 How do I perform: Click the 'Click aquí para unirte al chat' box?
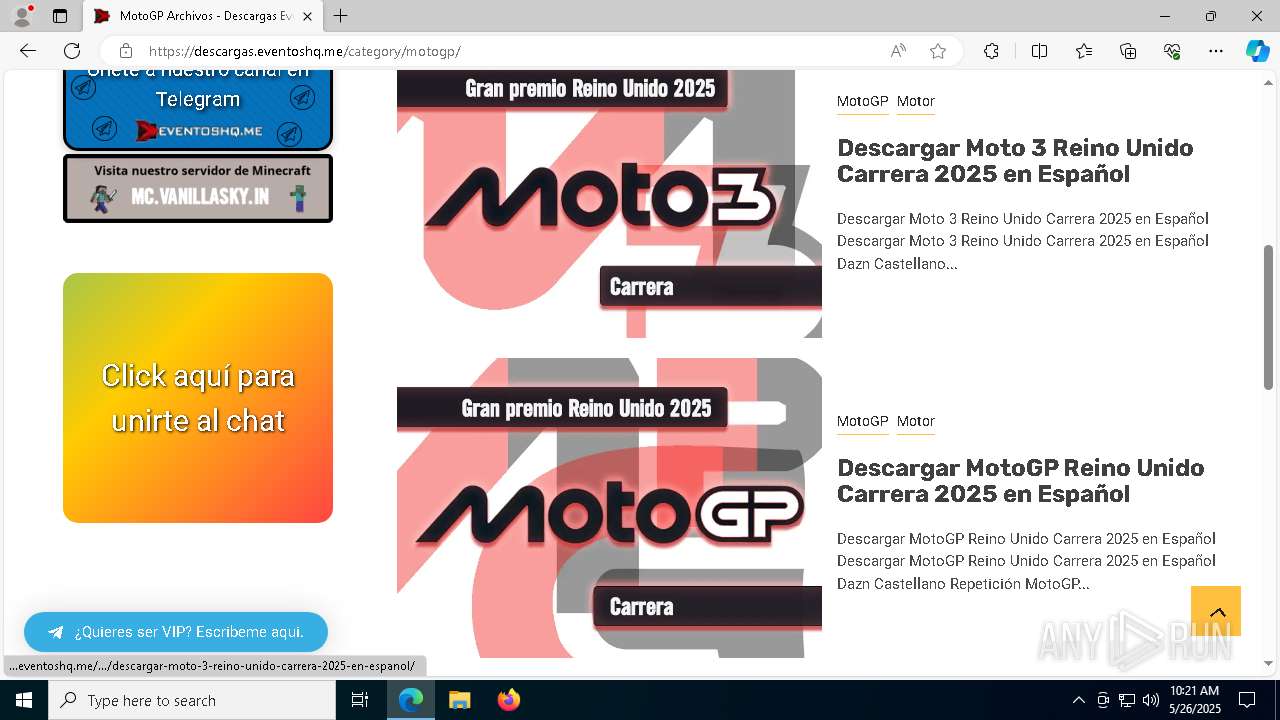(198, 398)
